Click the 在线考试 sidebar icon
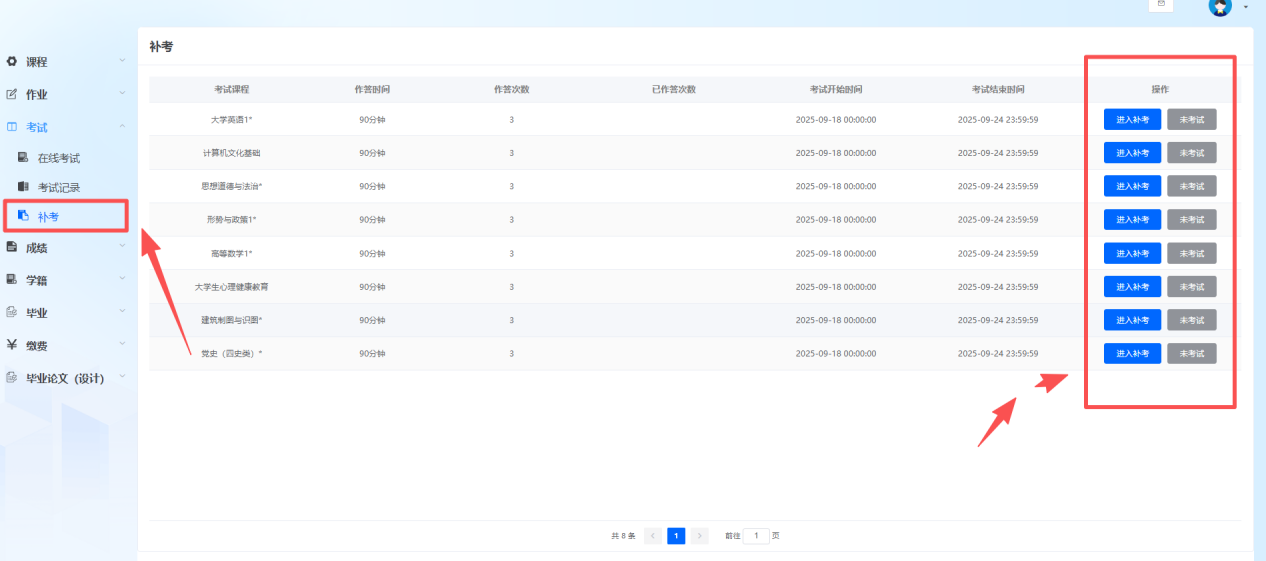 23,158
